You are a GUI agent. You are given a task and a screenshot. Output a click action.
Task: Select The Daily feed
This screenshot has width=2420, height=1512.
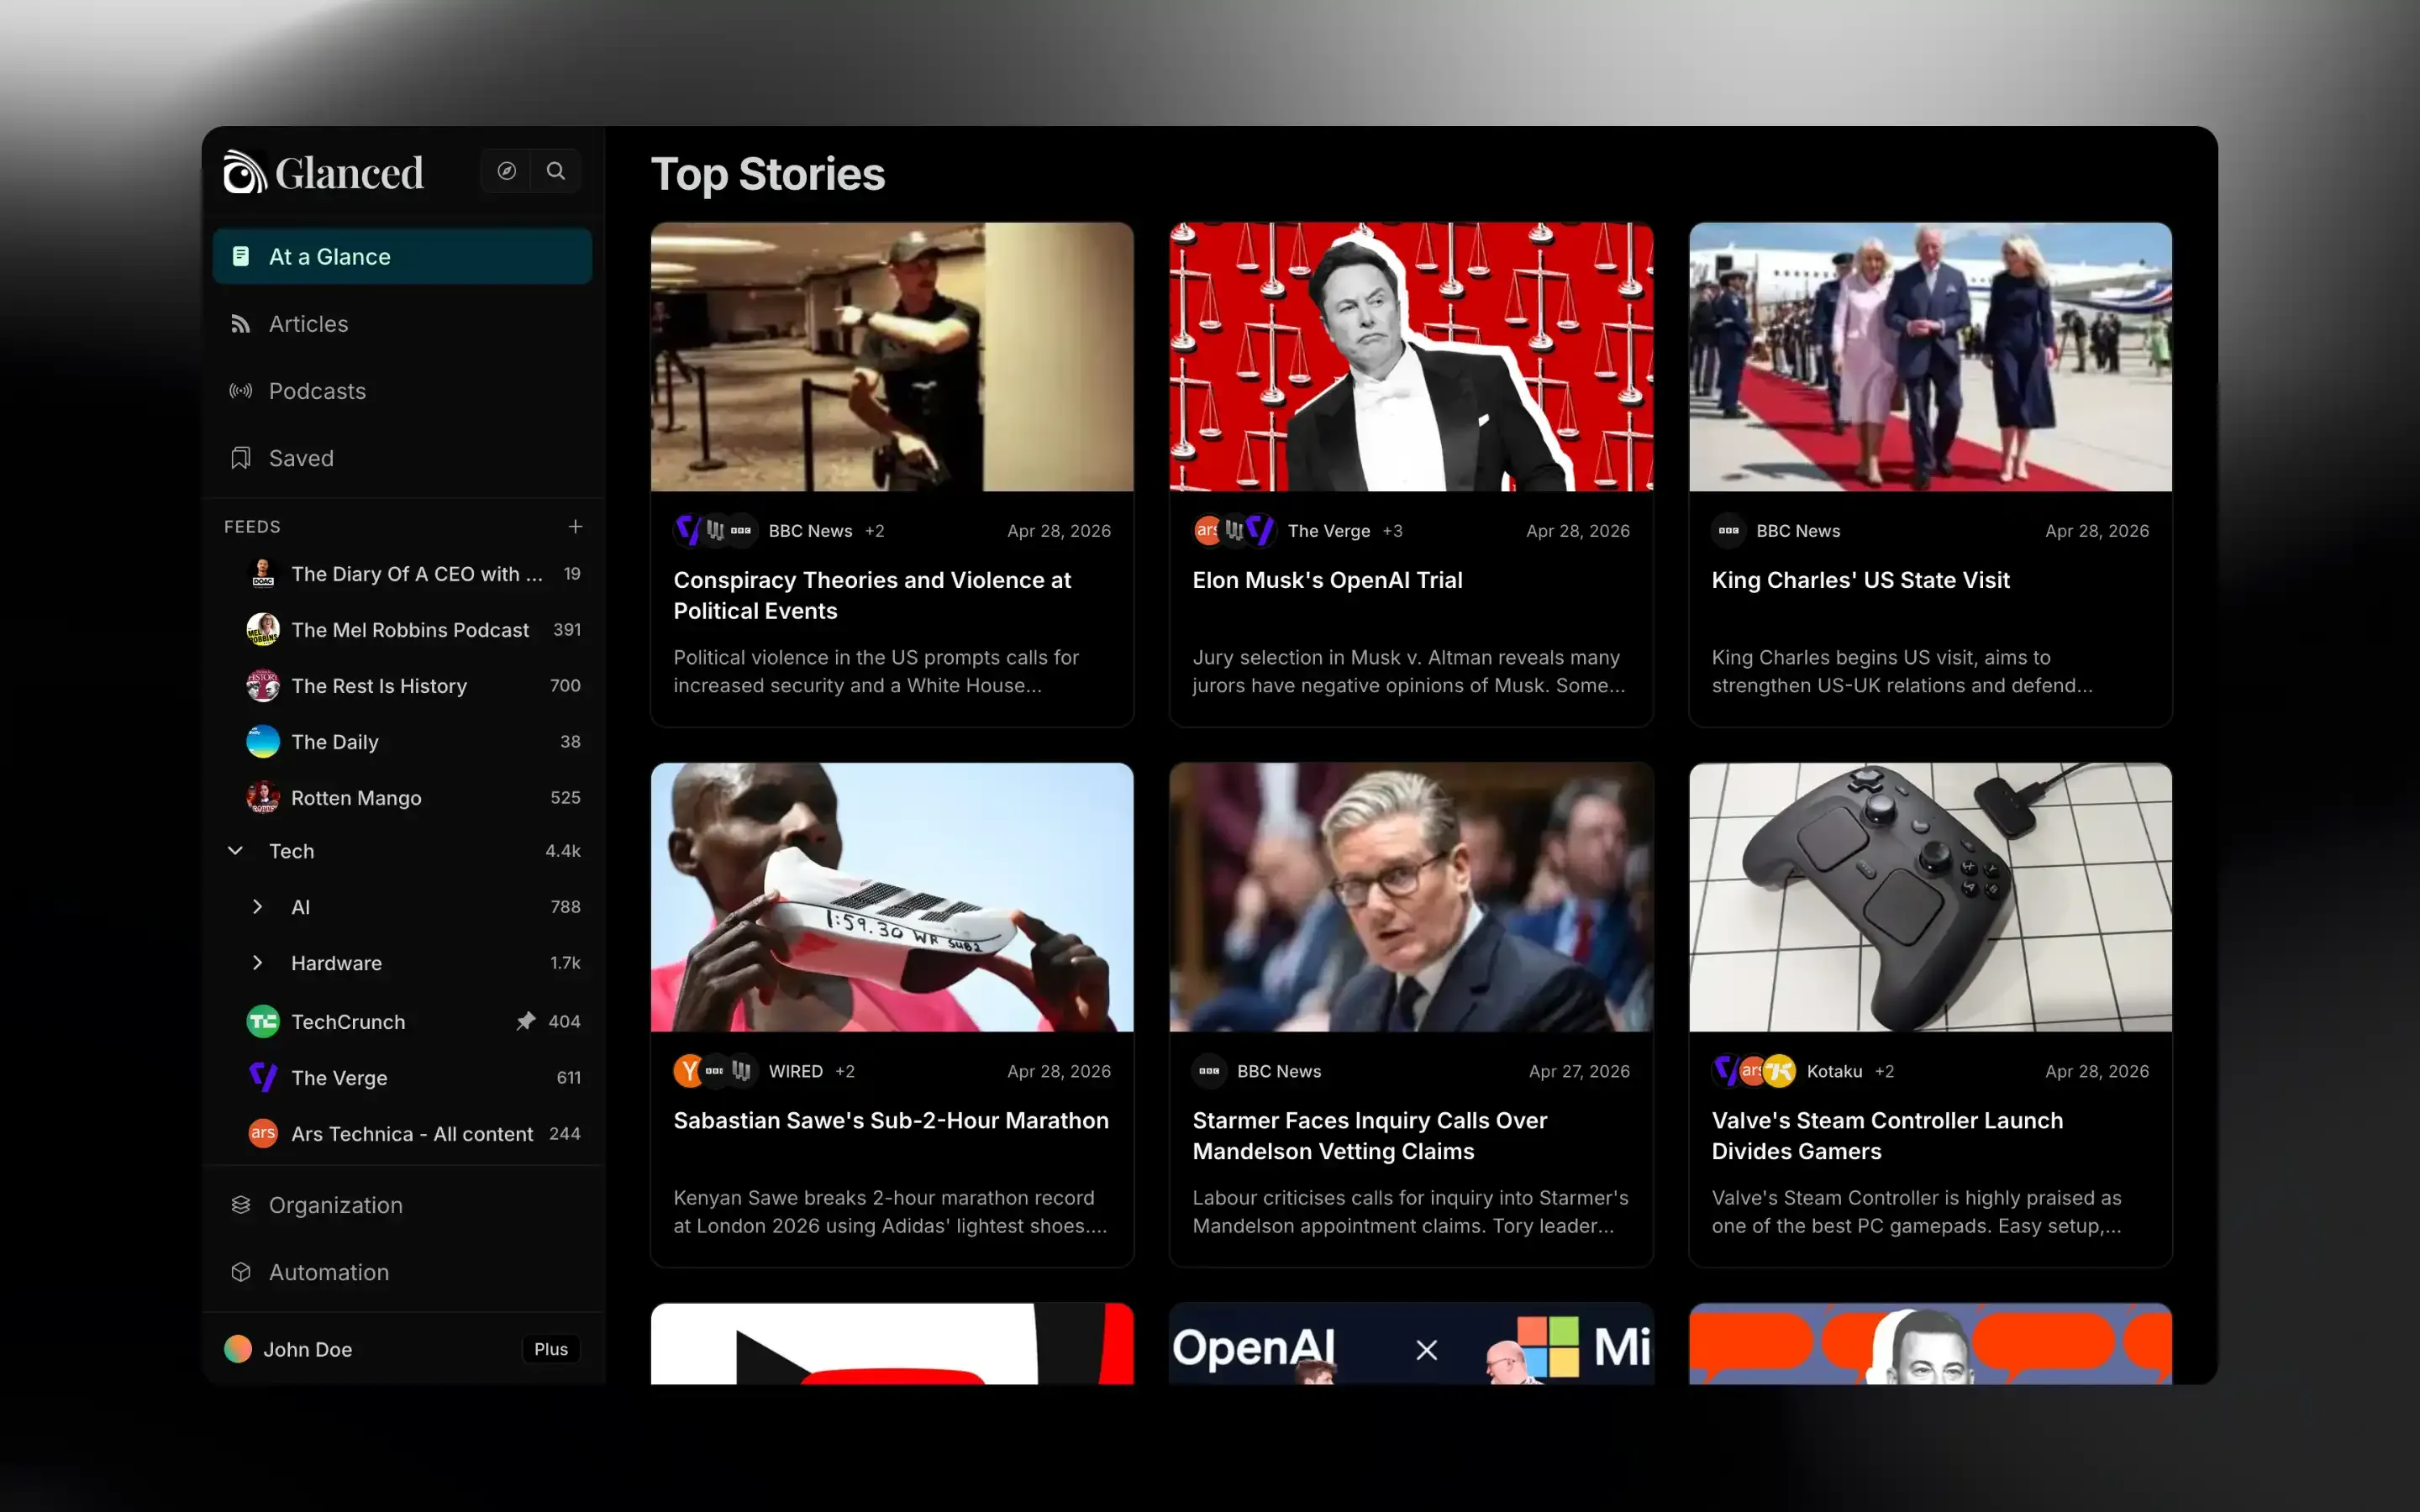pos(402,742)
